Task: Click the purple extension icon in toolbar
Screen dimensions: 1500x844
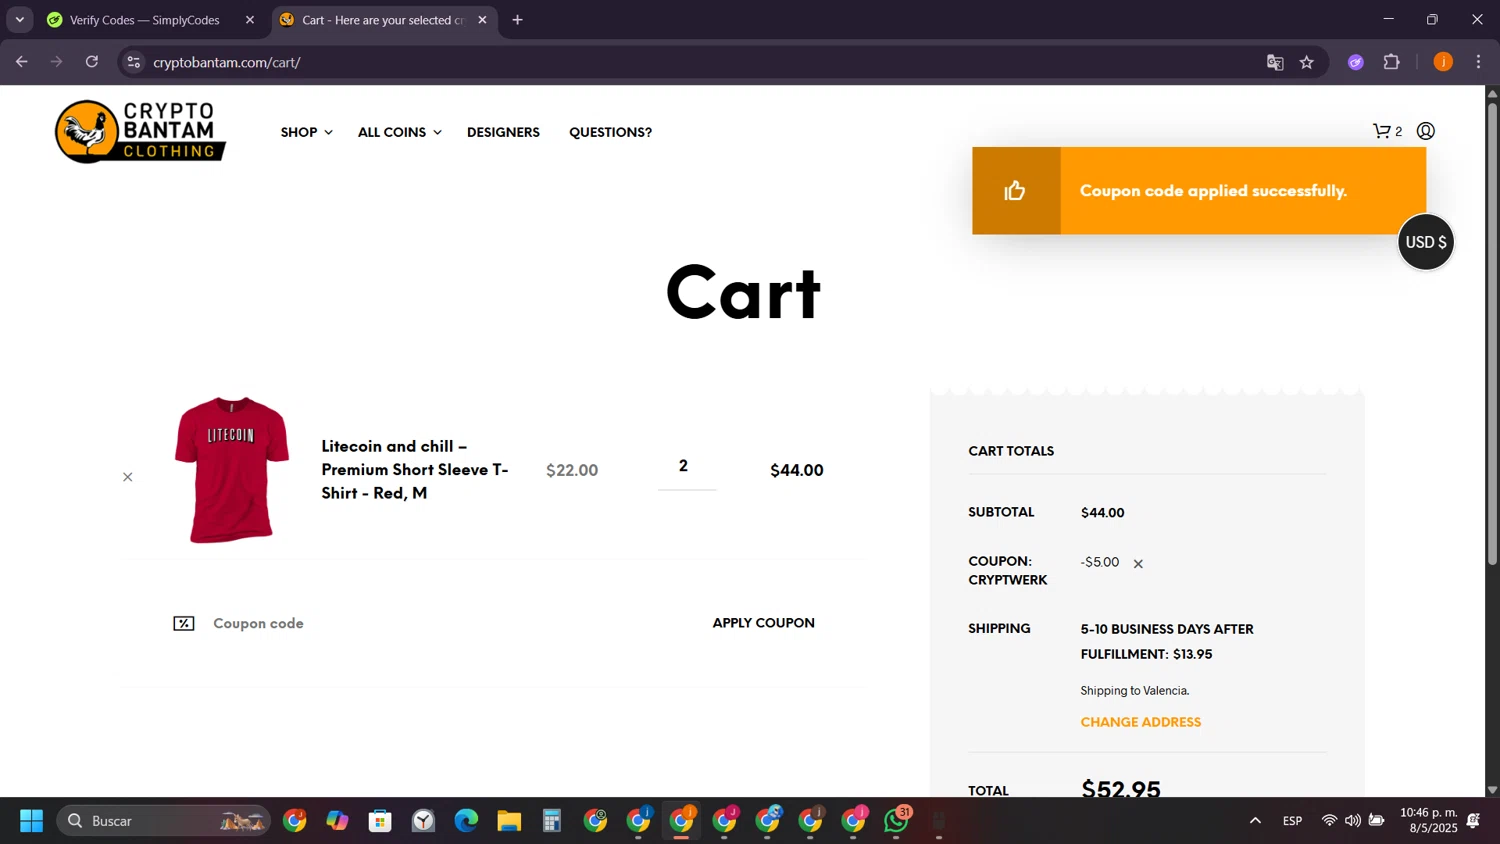Action: click(1356, 62)
